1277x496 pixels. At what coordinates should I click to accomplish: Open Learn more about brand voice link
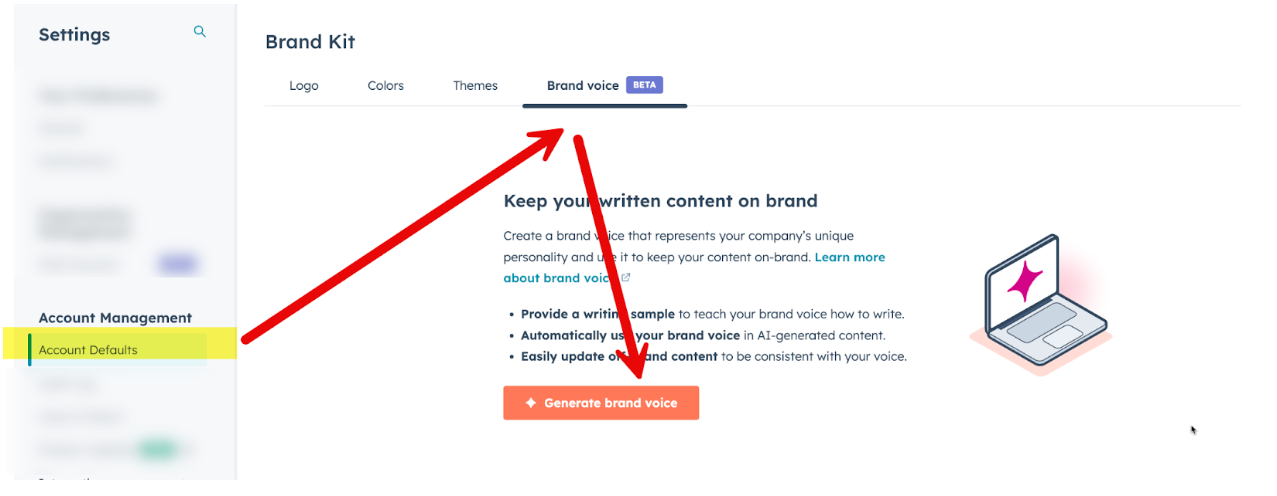coord(694,267)
